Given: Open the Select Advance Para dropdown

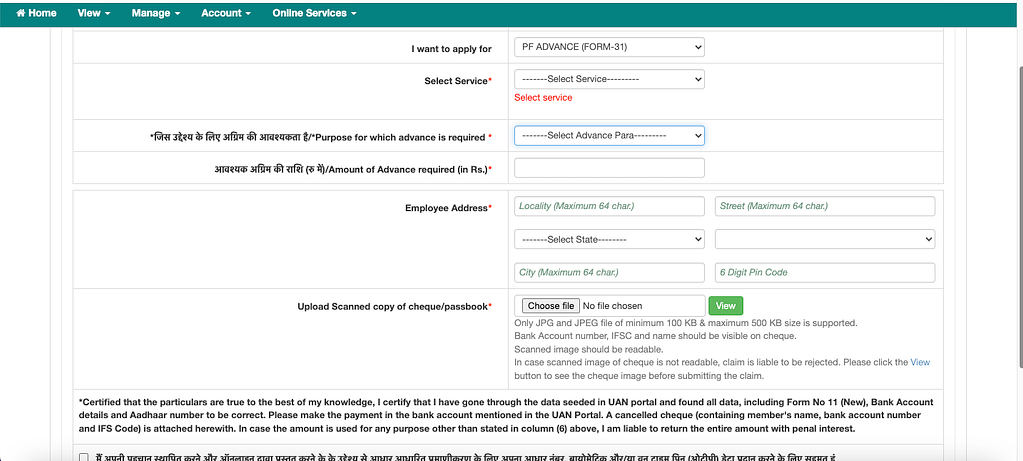Looking at the screenshot, I should [x=609, y=136].
